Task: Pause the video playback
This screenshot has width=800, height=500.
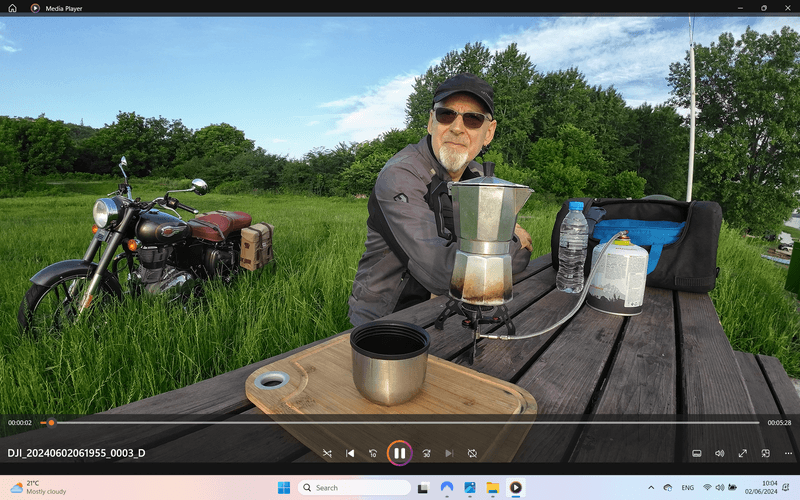Action: point(399,453)
